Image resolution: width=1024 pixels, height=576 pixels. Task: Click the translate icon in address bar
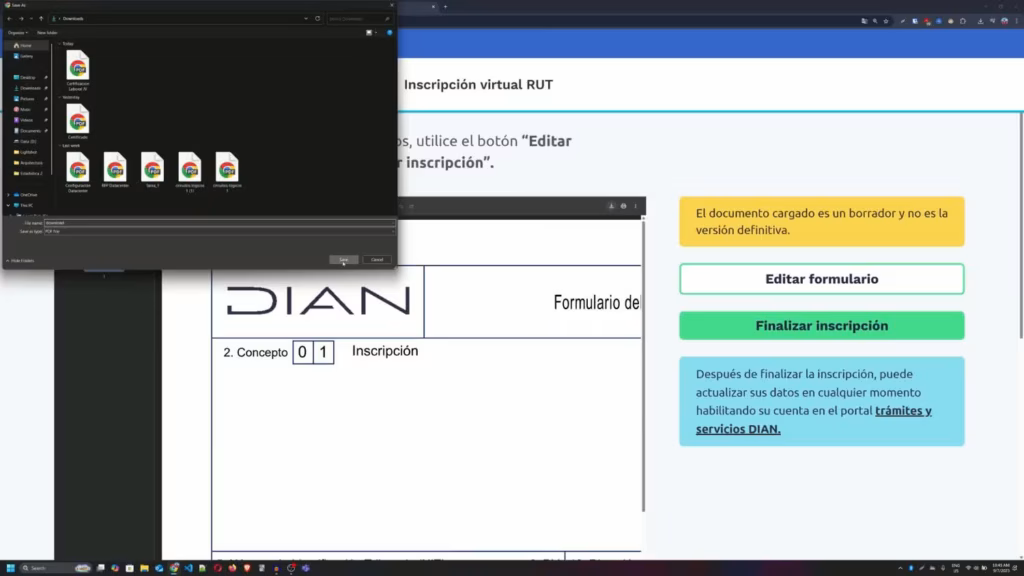coord(864,21)
